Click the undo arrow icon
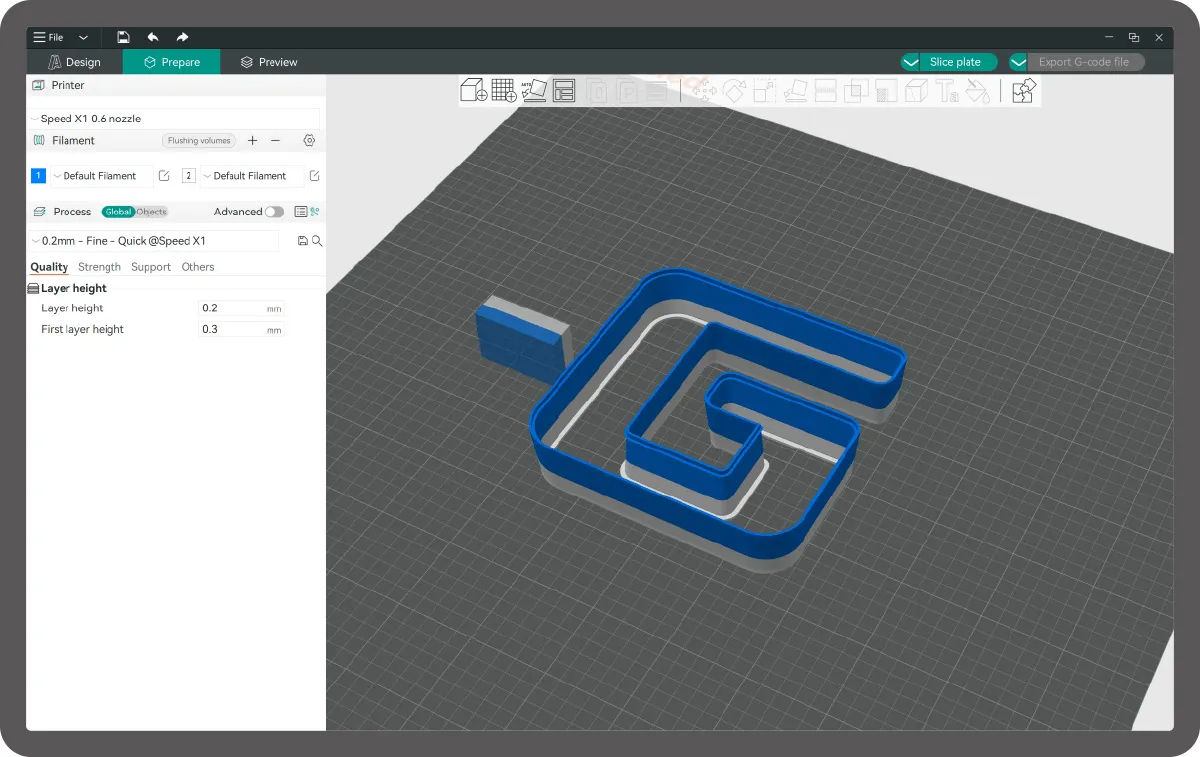1200x757 pixels. pyautogui.click(x=153, y=37)
